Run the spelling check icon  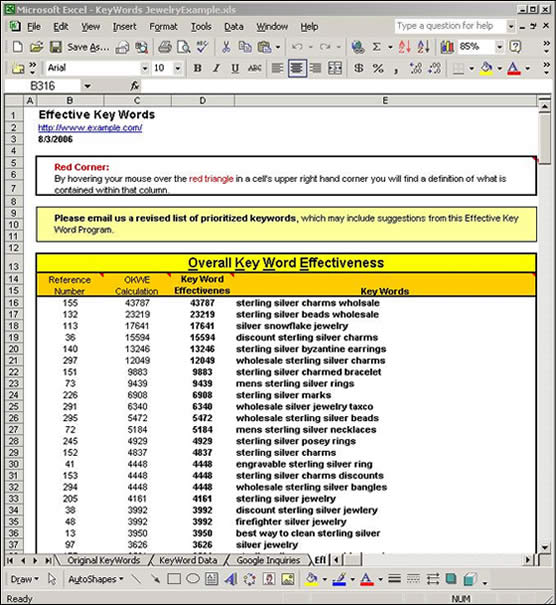click(202, 47)
